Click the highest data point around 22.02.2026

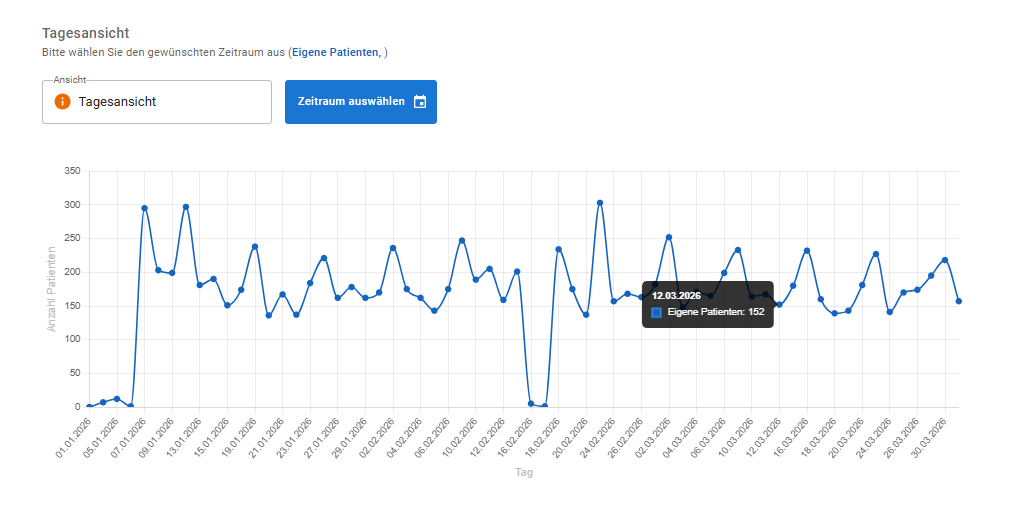600,203
